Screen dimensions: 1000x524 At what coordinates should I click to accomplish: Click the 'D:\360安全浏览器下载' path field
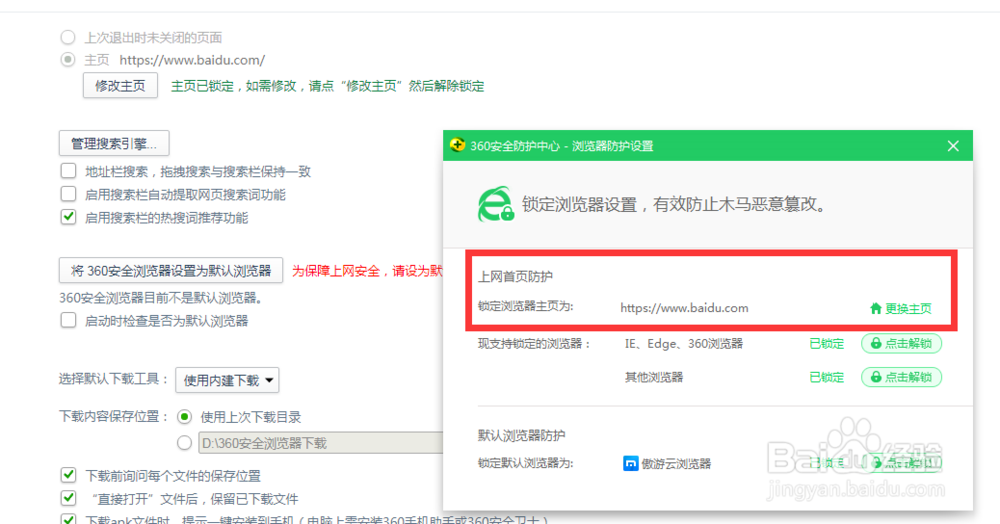pyautogui.click(x=321, y=442)
